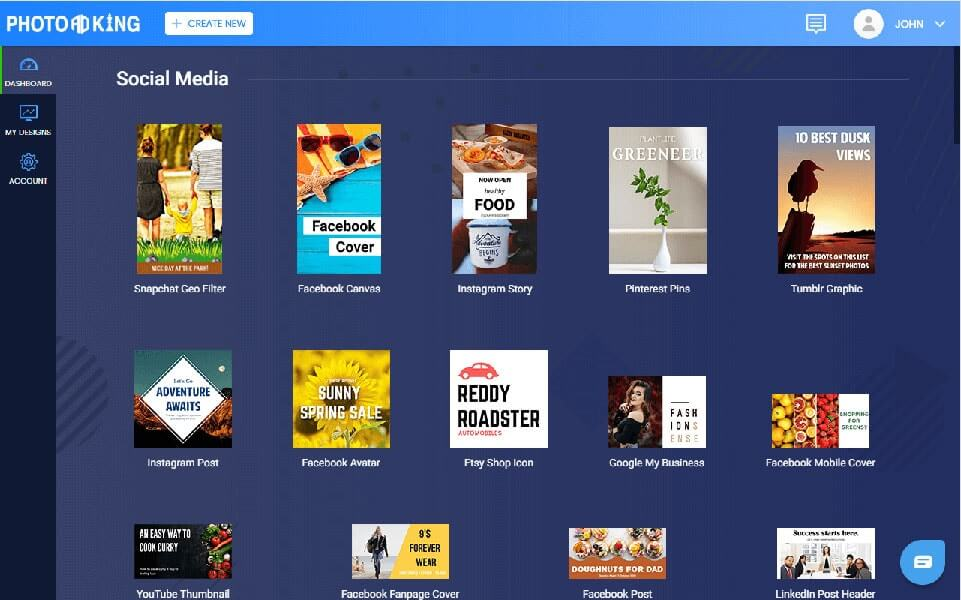This screenshot has width=961, height=600.
Task: Click the Facebook Avatar label
Action: [341, 463]
